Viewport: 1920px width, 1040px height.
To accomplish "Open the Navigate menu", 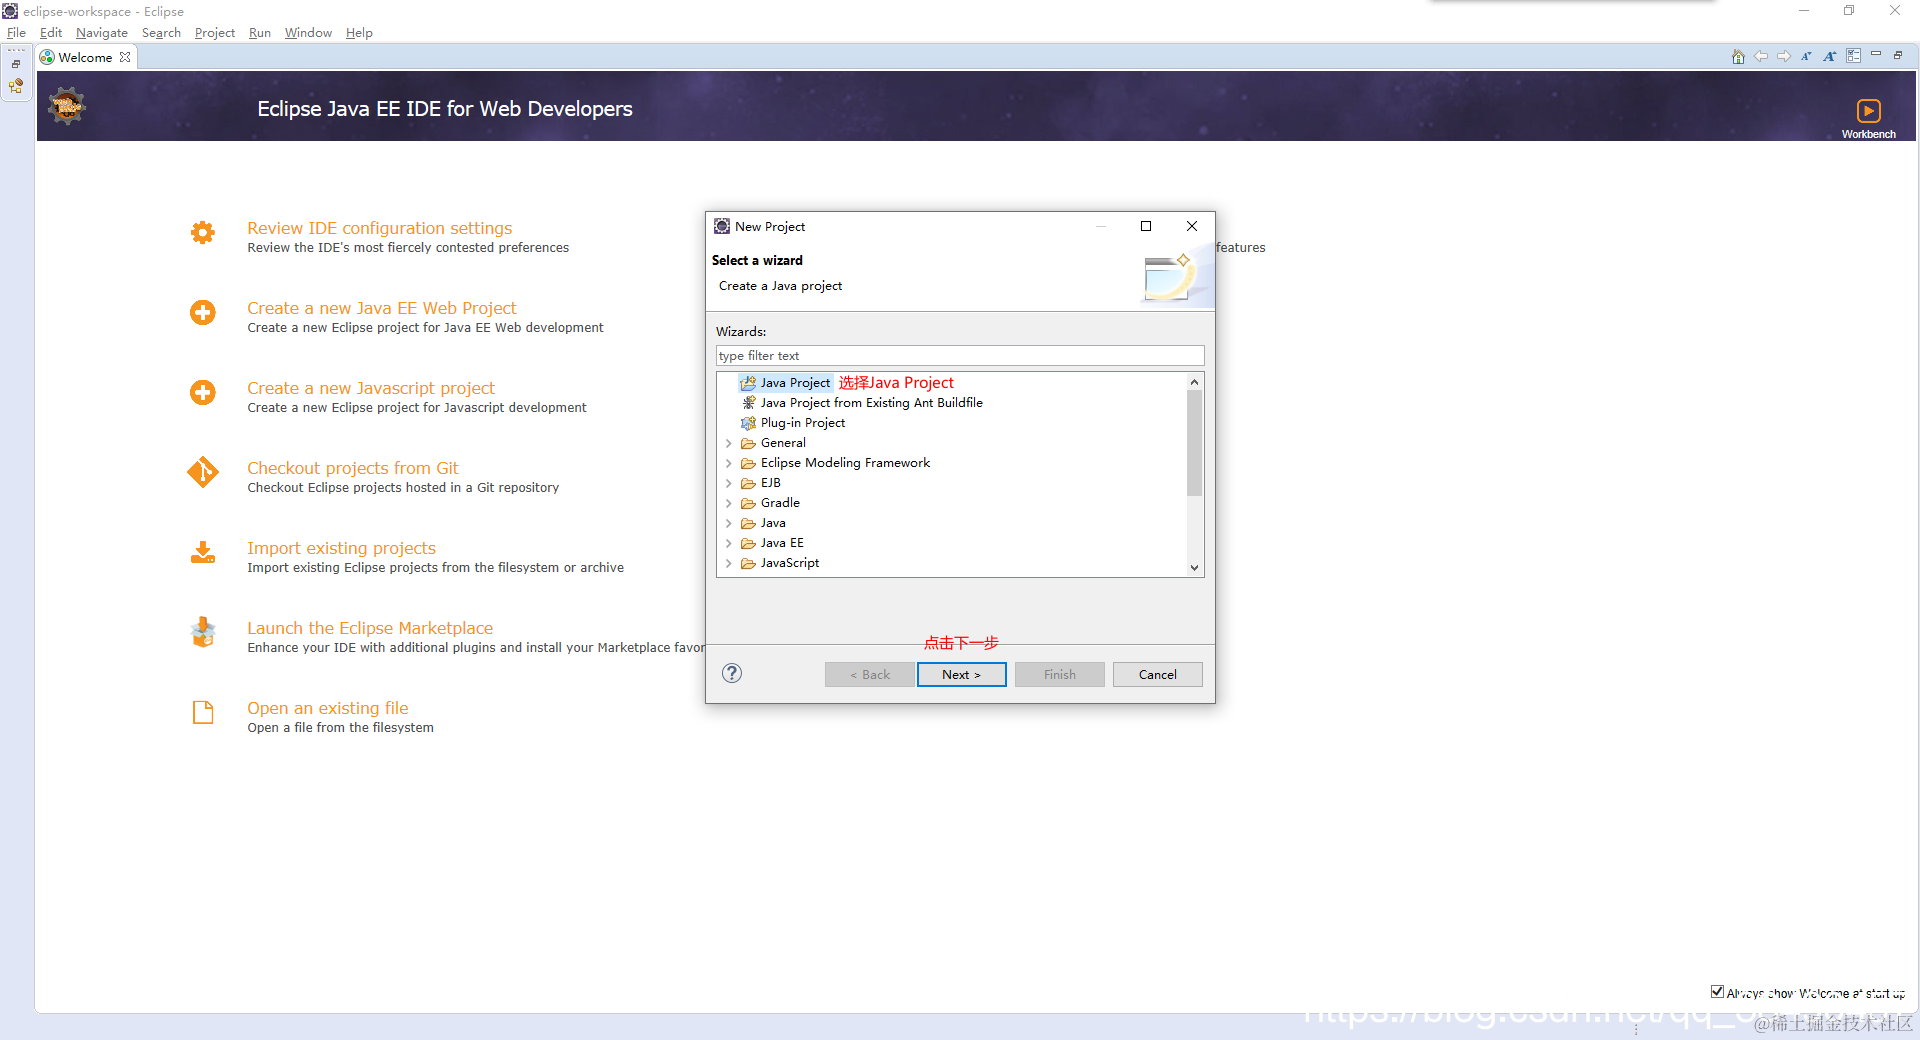I will [102, 33].
